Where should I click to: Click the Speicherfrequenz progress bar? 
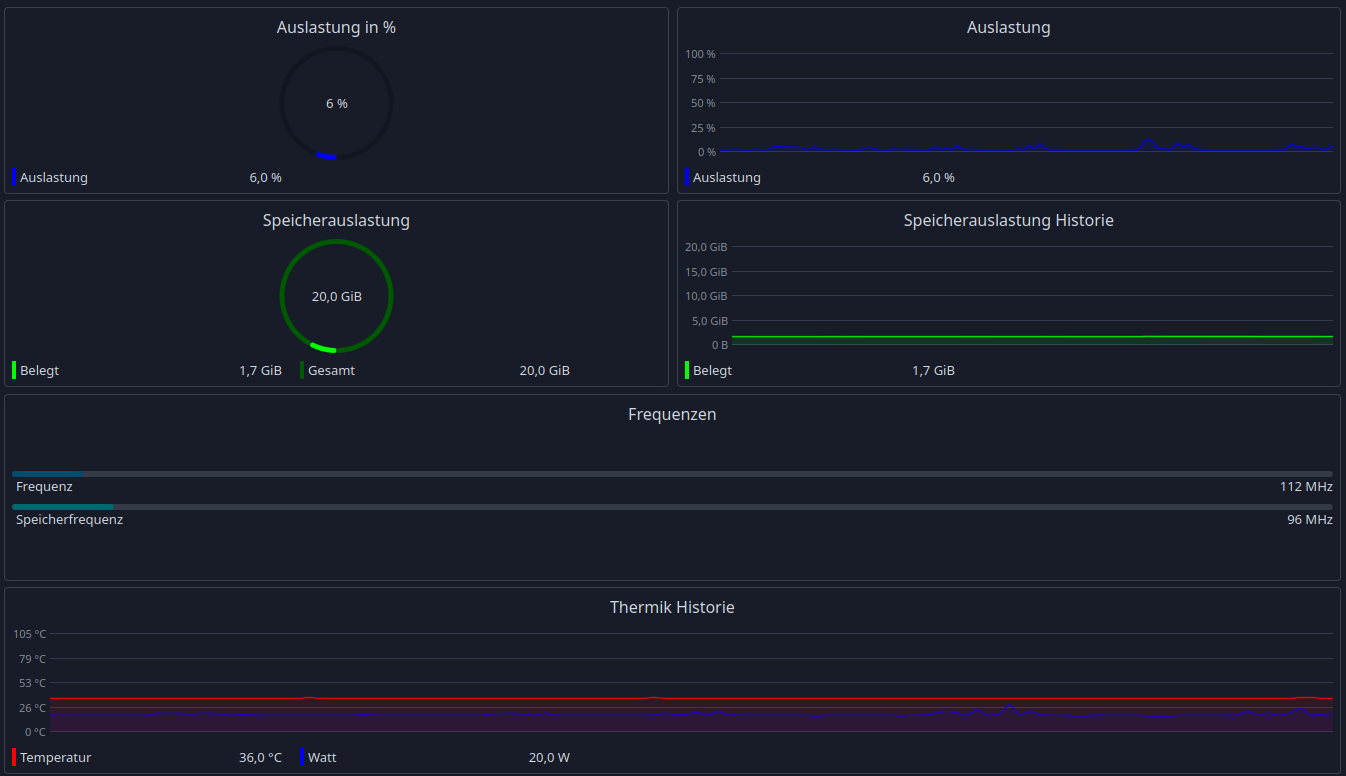pyautogui.click(x=672, y=507)
